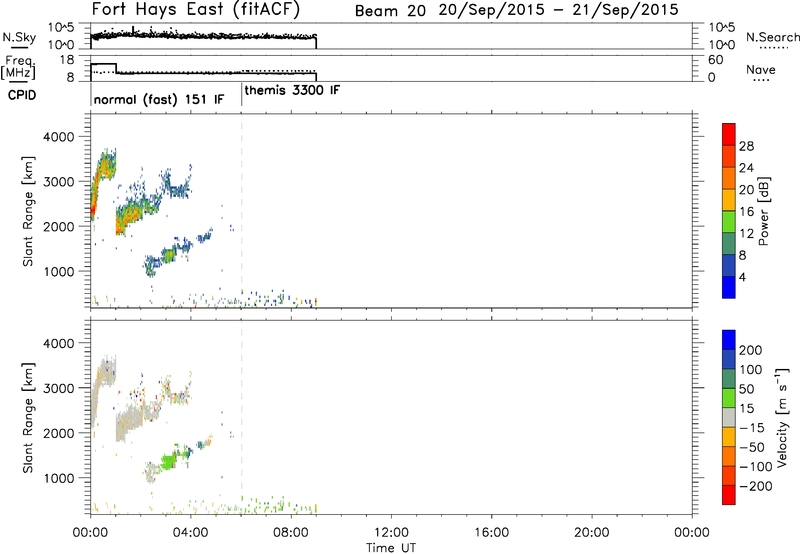Click the 'Nave' legend label
800x554 pixels.
[x=761, y=69]
